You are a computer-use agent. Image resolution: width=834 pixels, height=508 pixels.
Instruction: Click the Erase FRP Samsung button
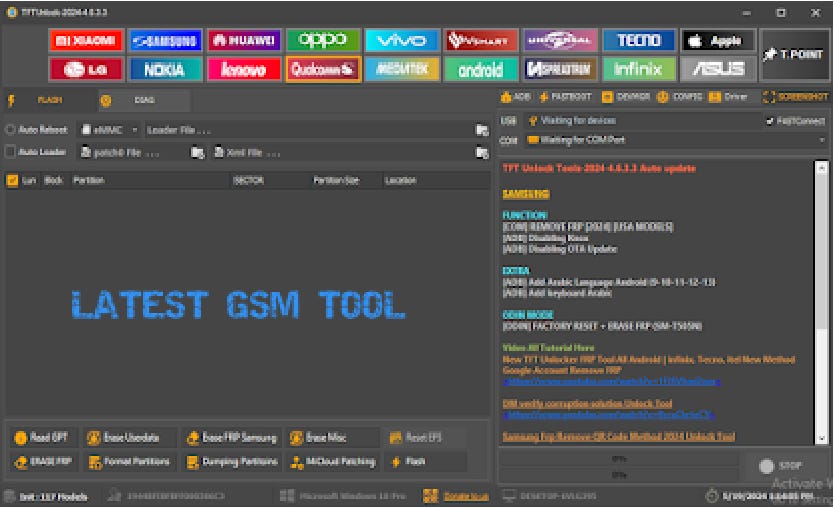[x=232, y=438]
